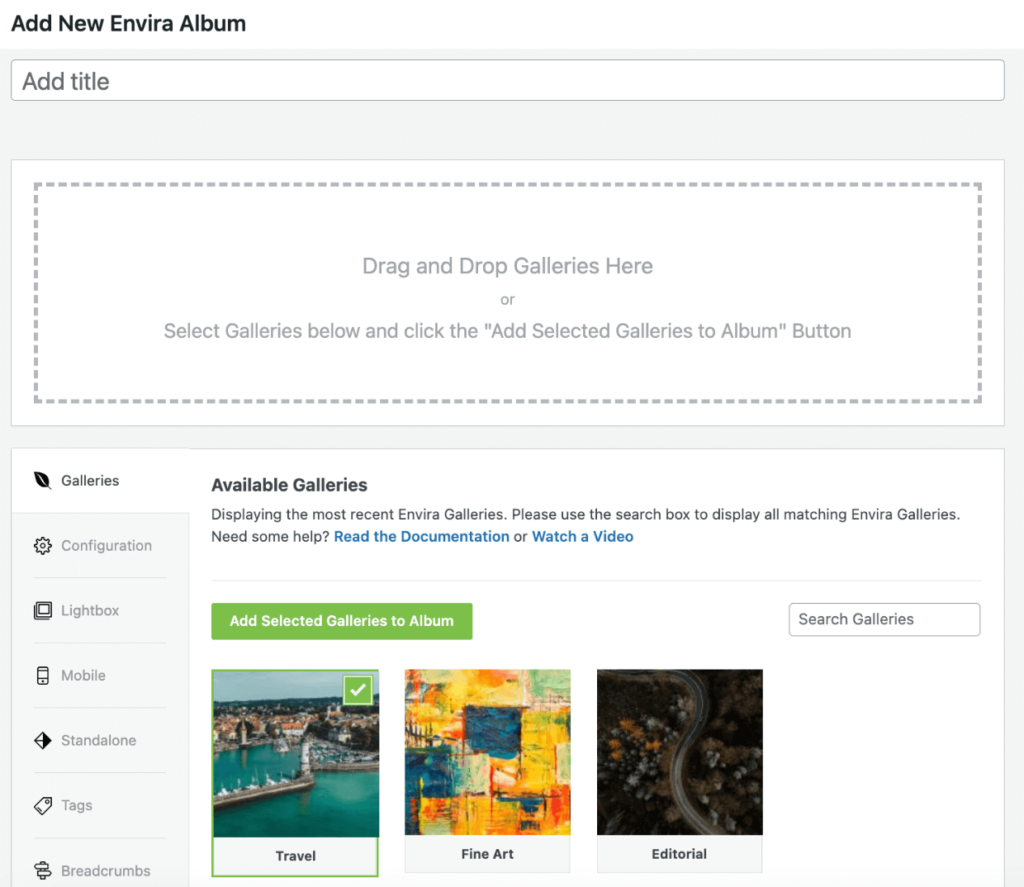This screenshot has height=887, width=1024.
Task: Click the Drag and Drop Galleries Here area
Action: [507, 293]
